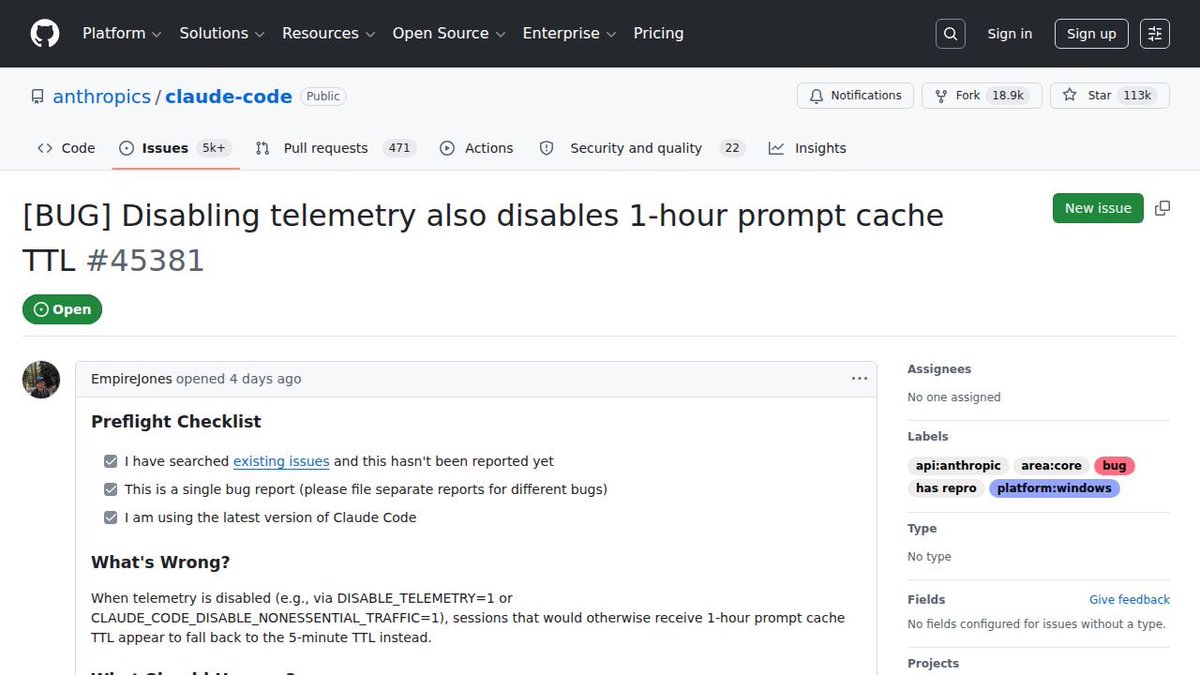This screenshot has height=675, width=1200.
Task: Toggle 'This is a single bug report' checkbox
Action: 111,489
